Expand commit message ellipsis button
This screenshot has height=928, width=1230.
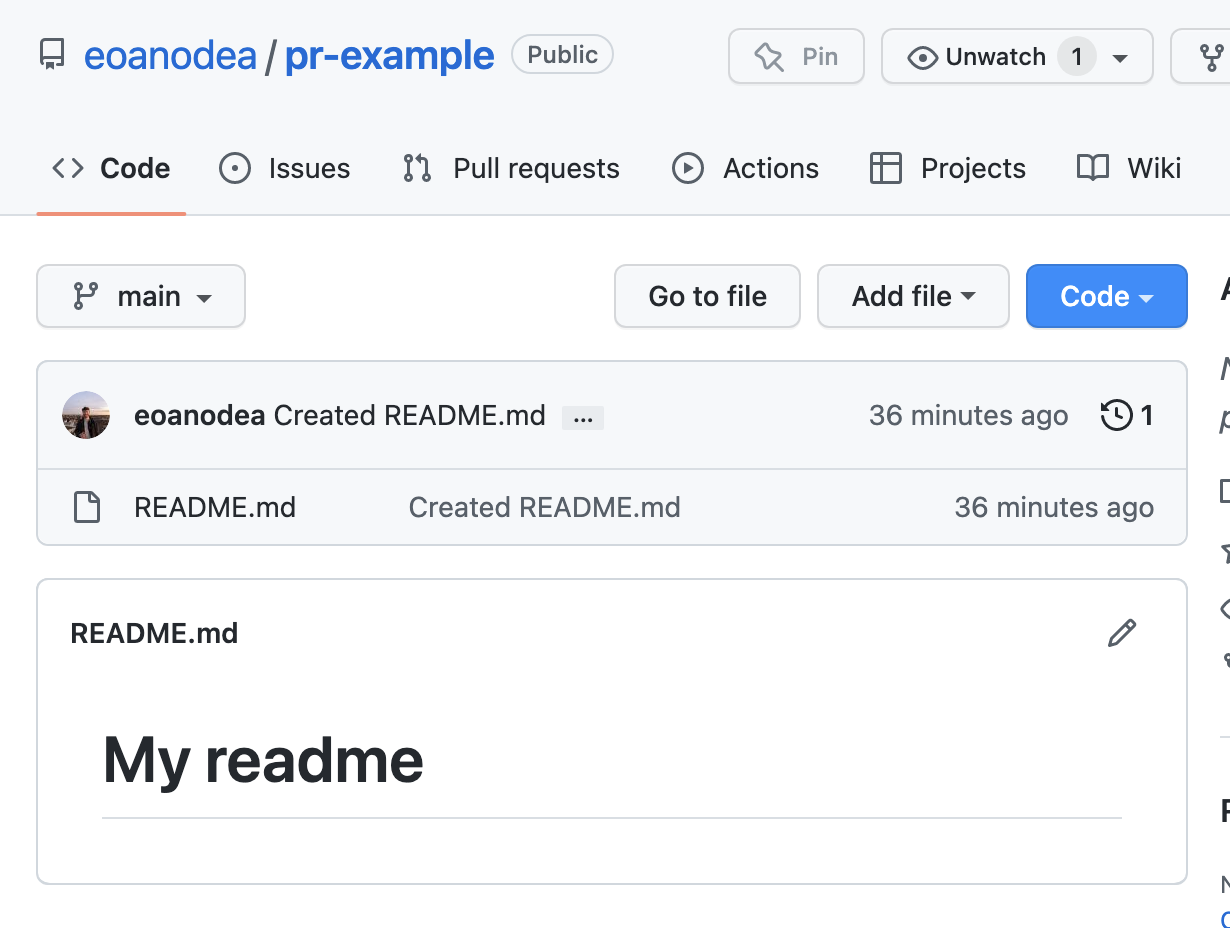click(x=583, y=418)
